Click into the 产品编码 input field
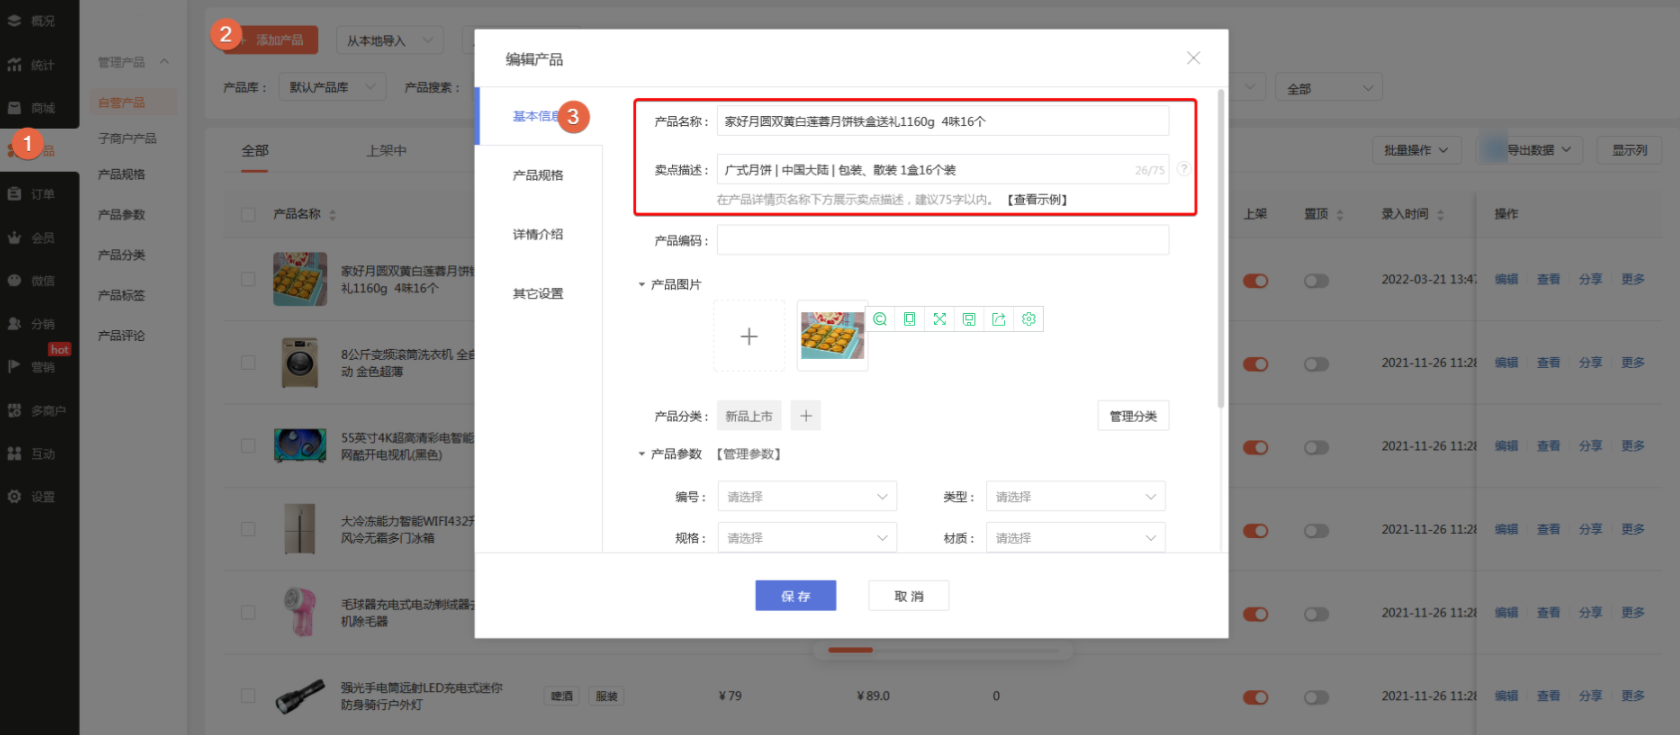Image resolution: width=1680 pixels, height=735 pixels. coord(943,240)
